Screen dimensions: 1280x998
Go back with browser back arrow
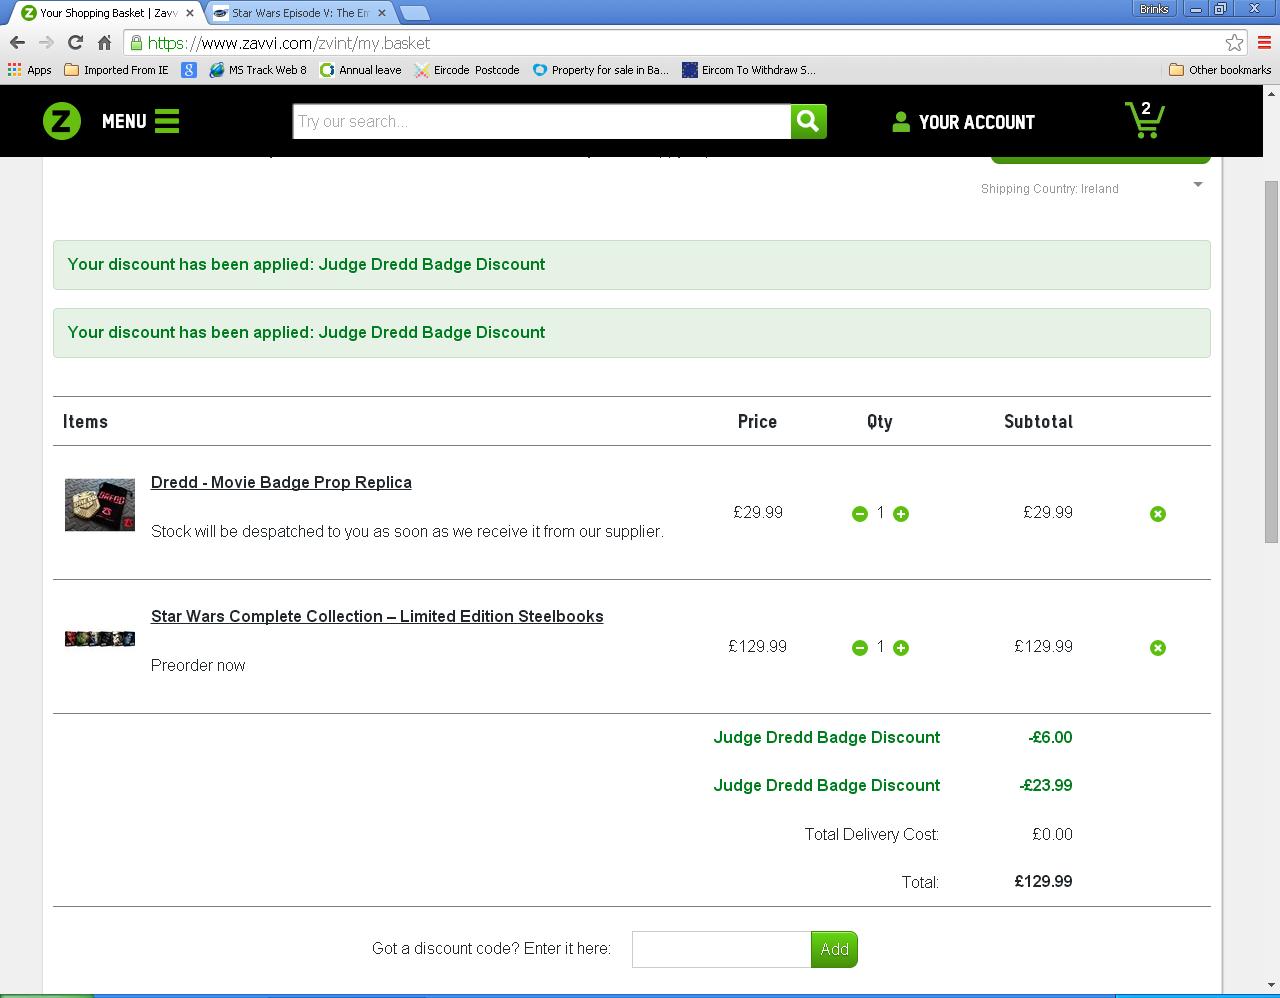coord(17,43)
